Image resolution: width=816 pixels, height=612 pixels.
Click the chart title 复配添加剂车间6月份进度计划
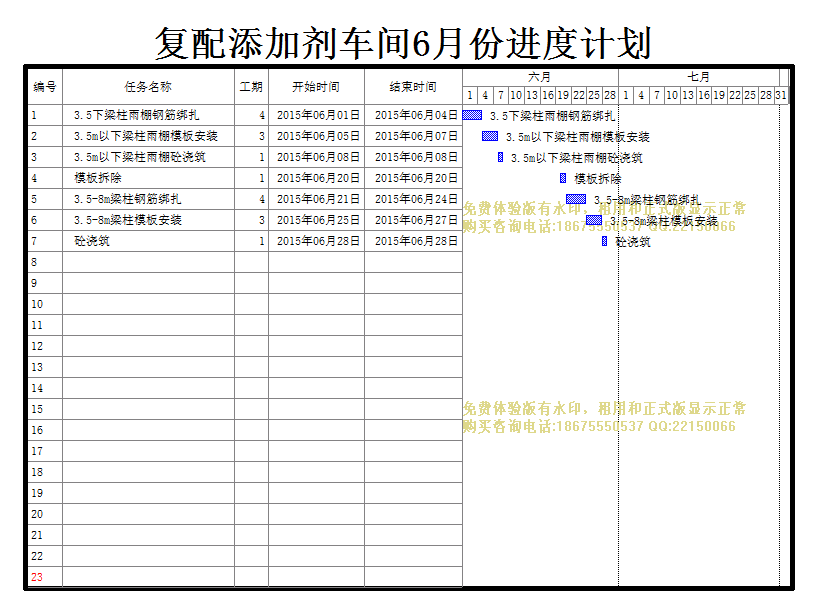pyautogui.click(x=403, y=43)
